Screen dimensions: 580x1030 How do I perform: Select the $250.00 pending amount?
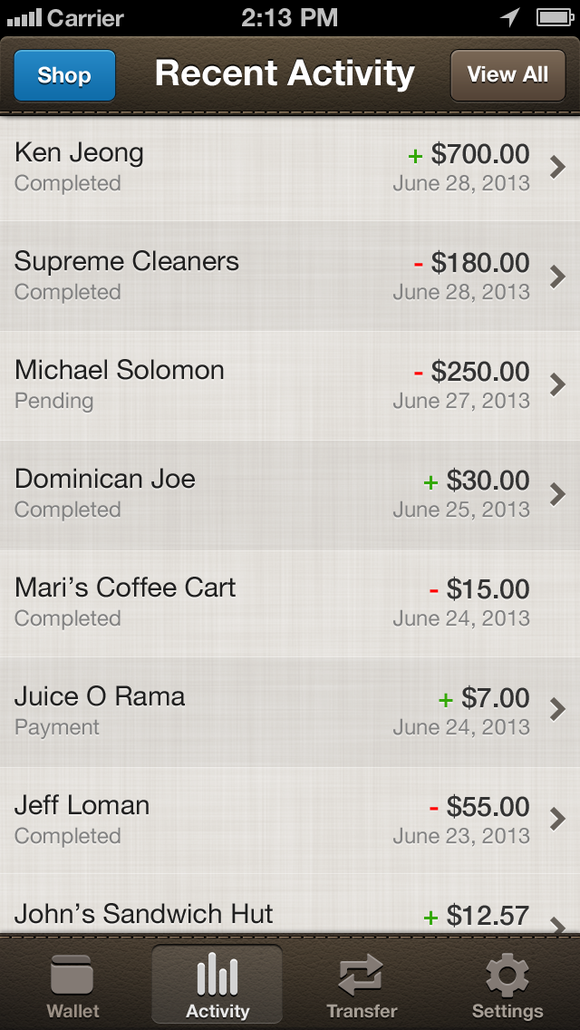(480, 372)
